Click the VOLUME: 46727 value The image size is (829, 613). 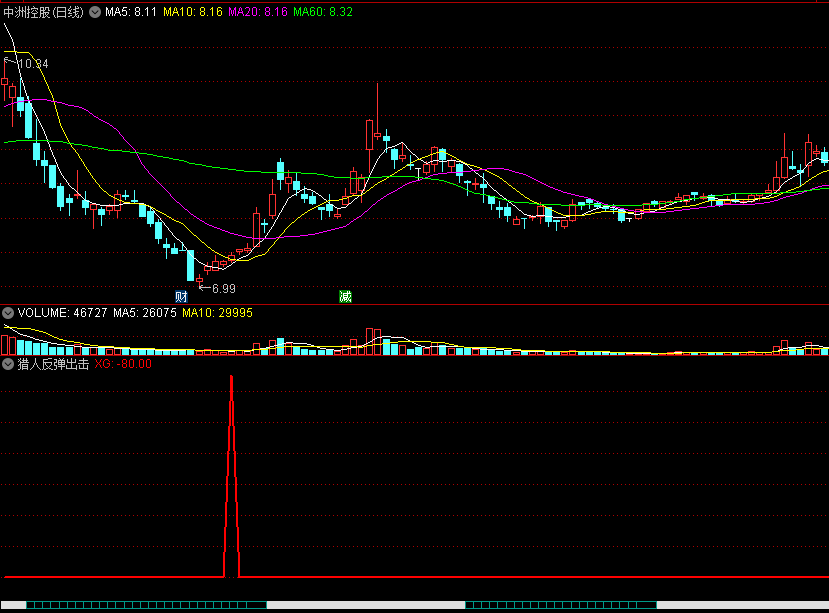coord(62,313)
